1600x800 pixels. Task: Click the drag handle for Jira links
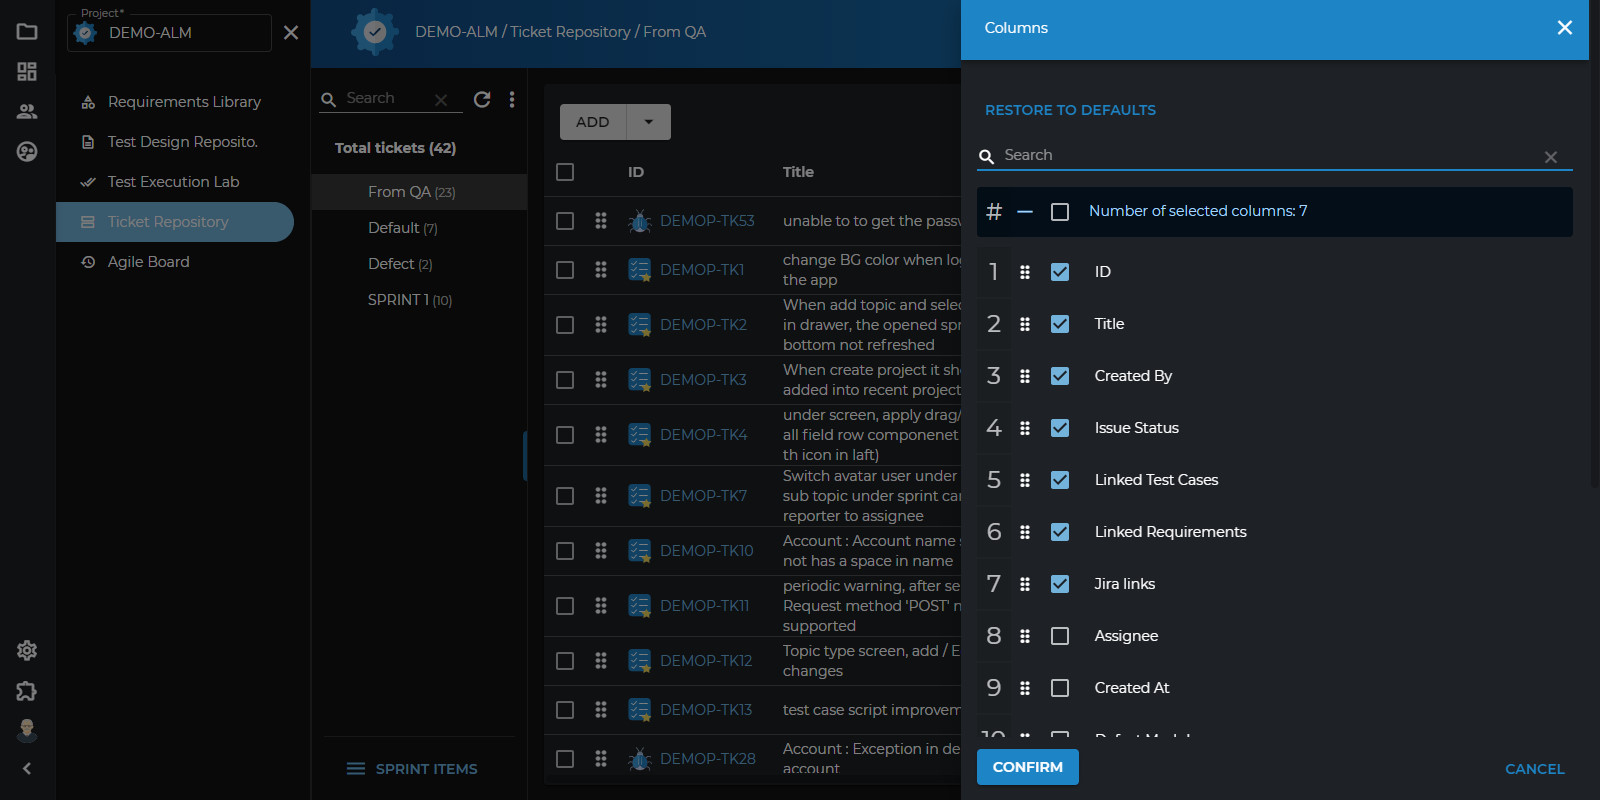1025,584
